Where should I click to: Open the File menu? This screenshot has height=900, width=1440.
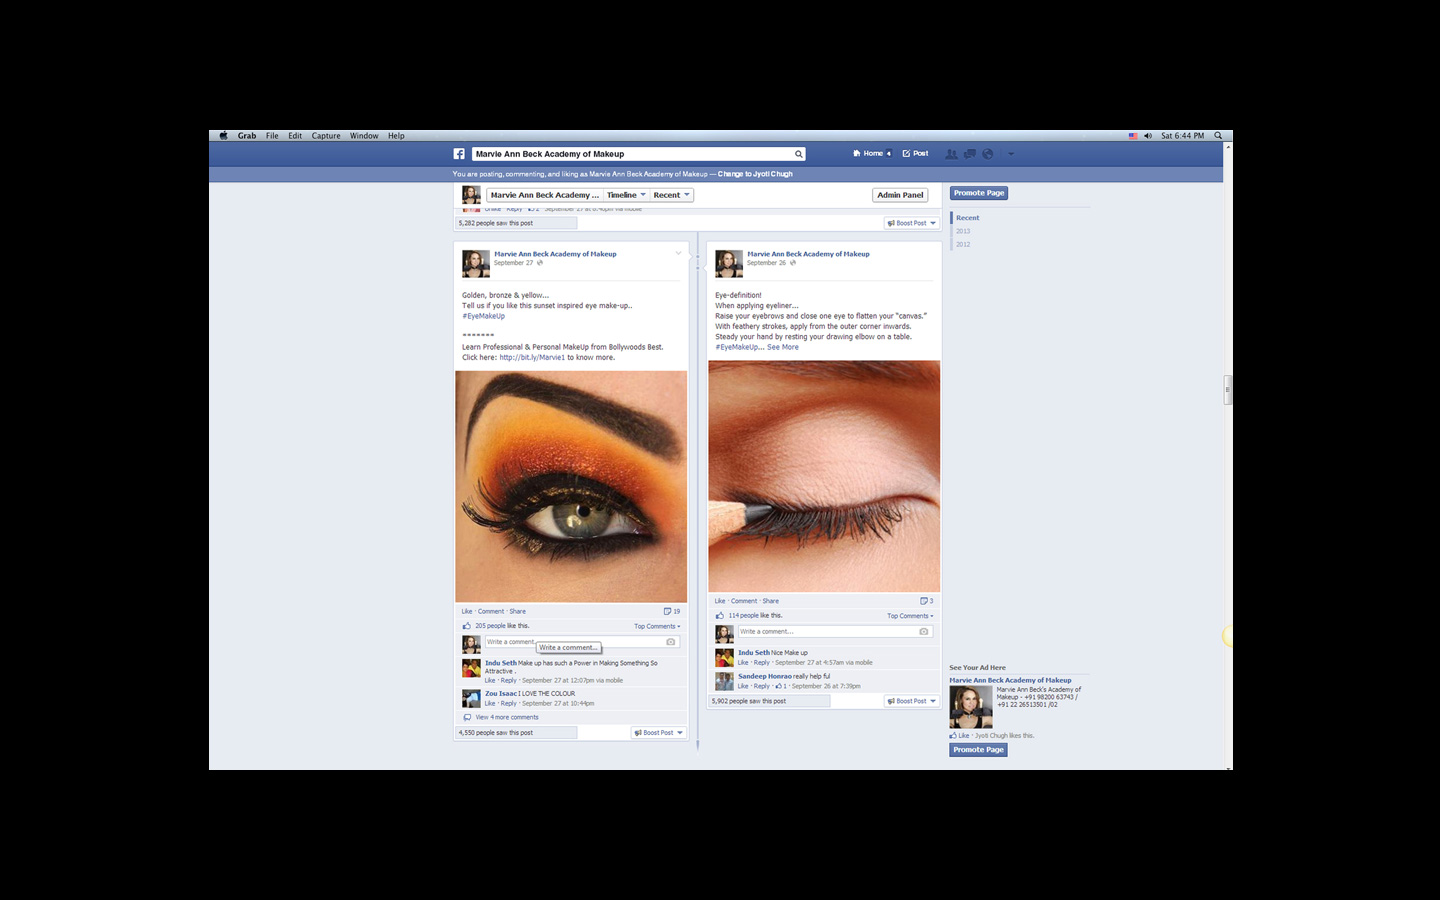click(272, 136)
